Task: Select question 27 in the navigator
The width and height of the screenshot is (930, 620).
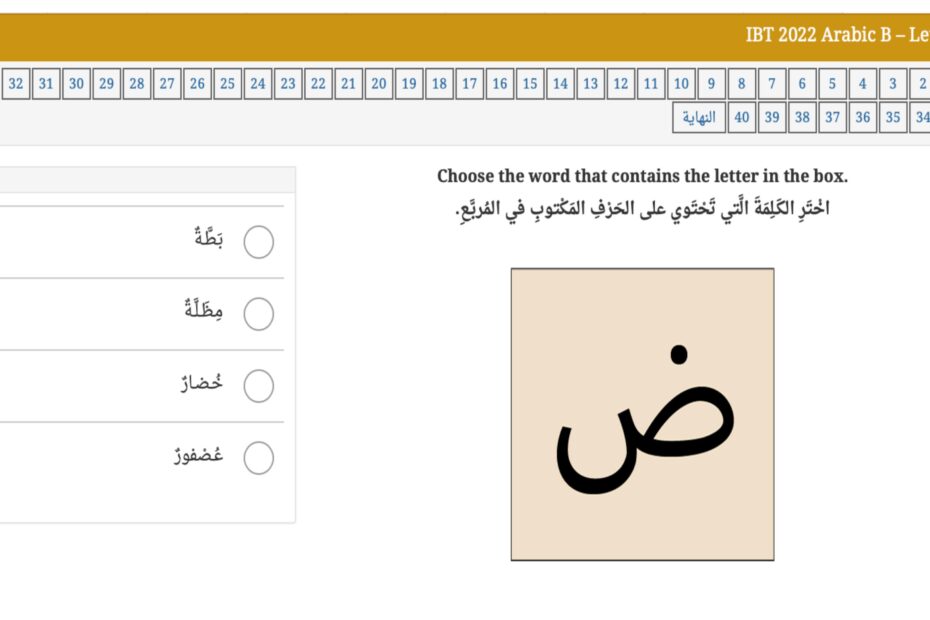Action: pos(167,84)
